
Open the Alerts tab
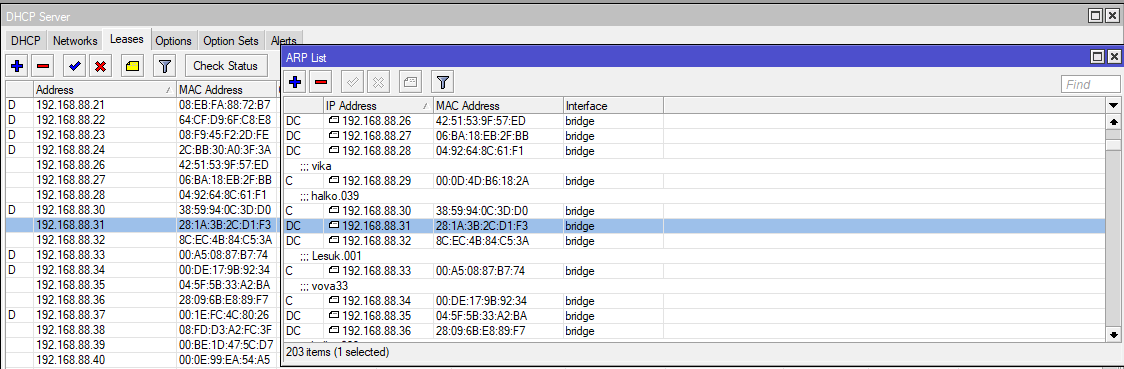pos(284,41)
